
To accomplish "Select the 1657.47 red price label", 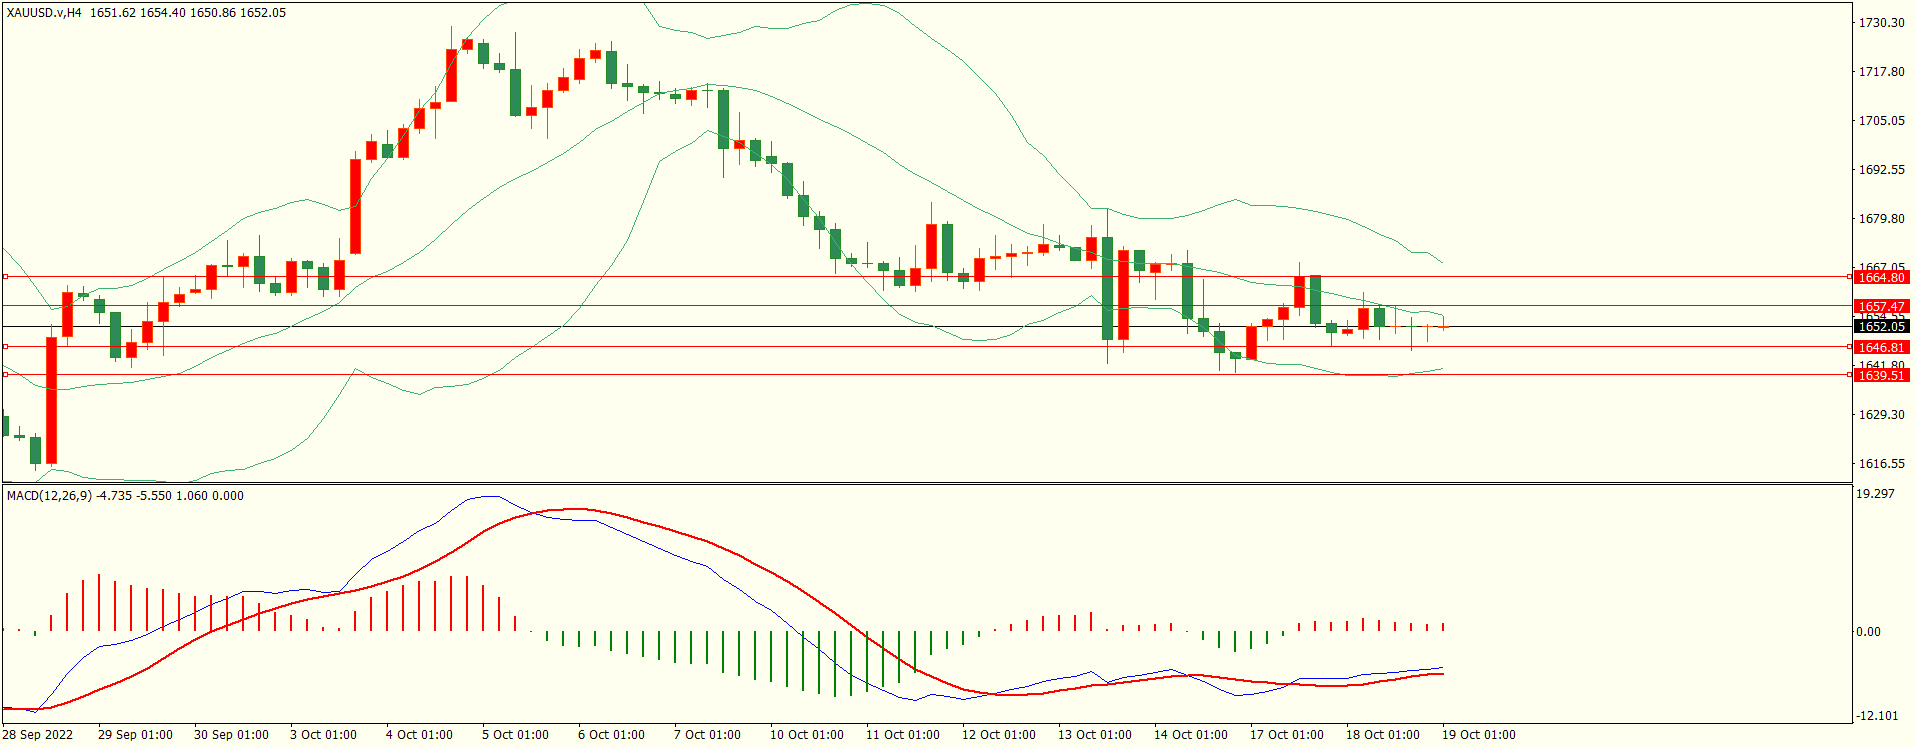I will [x=1880, y=306].
